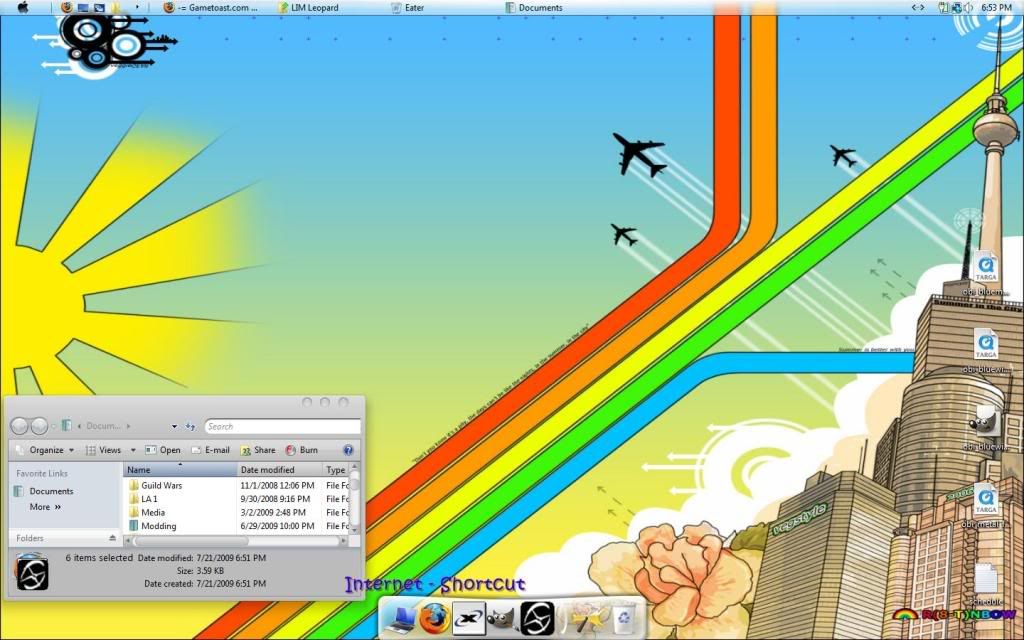Click the vertical scrollbar down arrow
The image size is (1024, 640).
click(x=355, y=529)
